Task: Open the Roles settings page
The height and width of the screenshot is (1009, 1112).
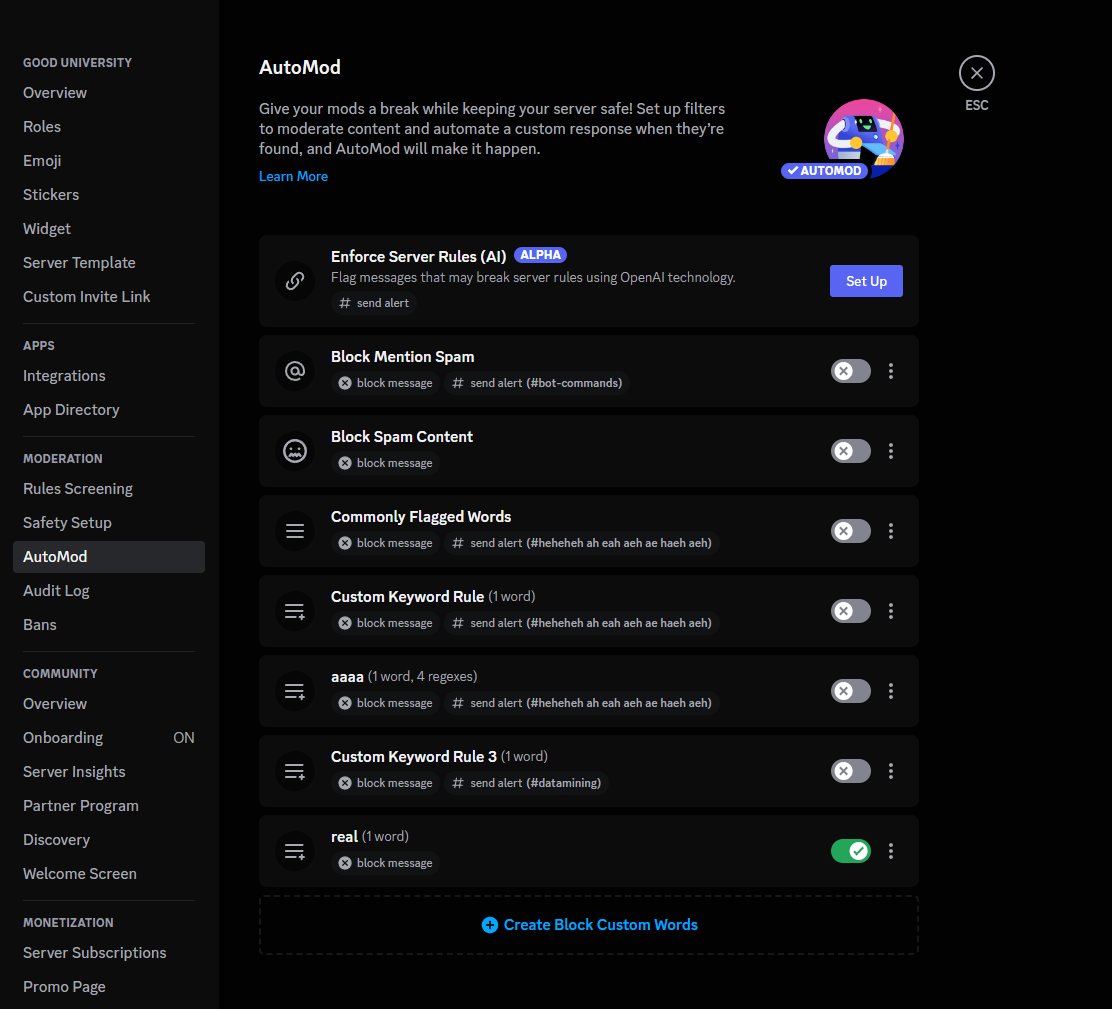Action: [109, 127]
